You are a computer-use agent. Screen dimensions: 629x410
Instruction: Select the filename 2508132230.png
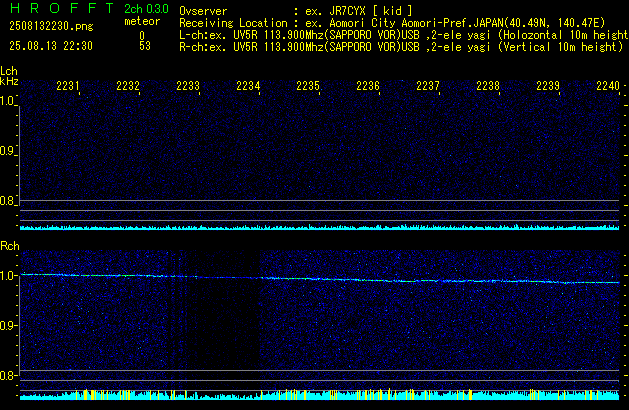51,26
